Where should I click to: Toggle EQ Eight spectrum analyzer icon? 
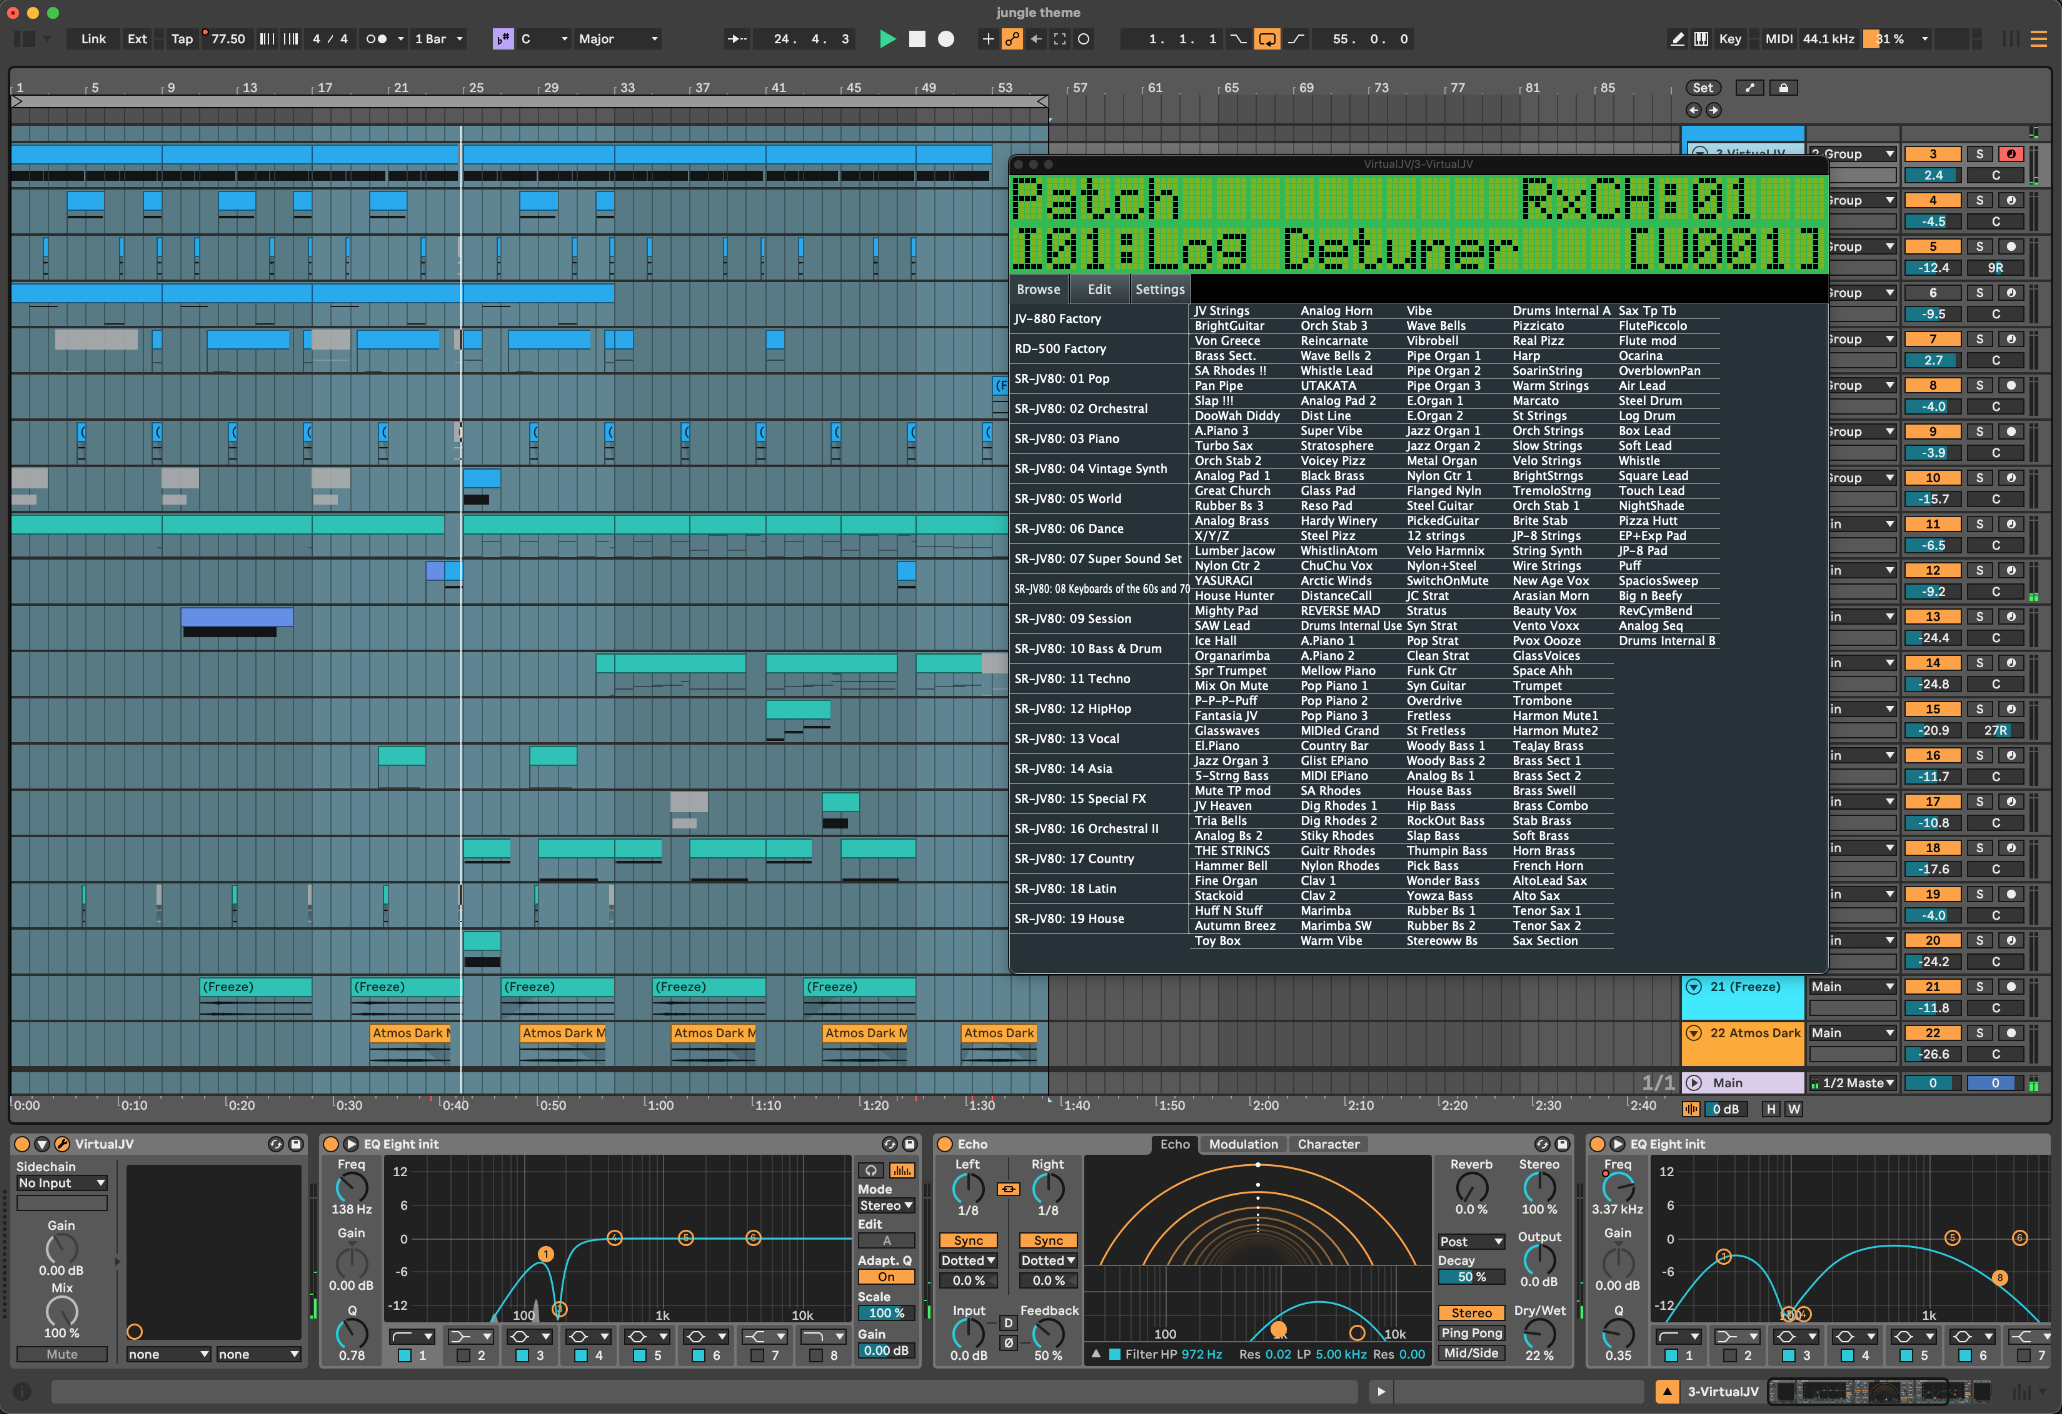[902, 1170]
